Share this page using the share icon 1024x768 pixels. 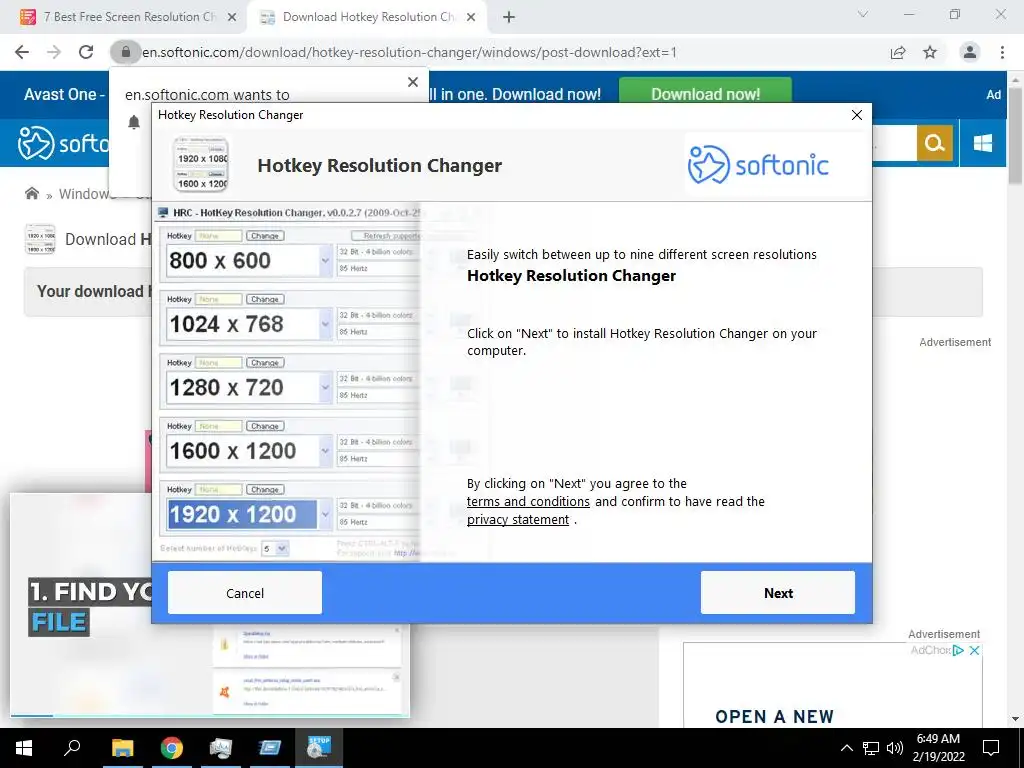(898, 52)
